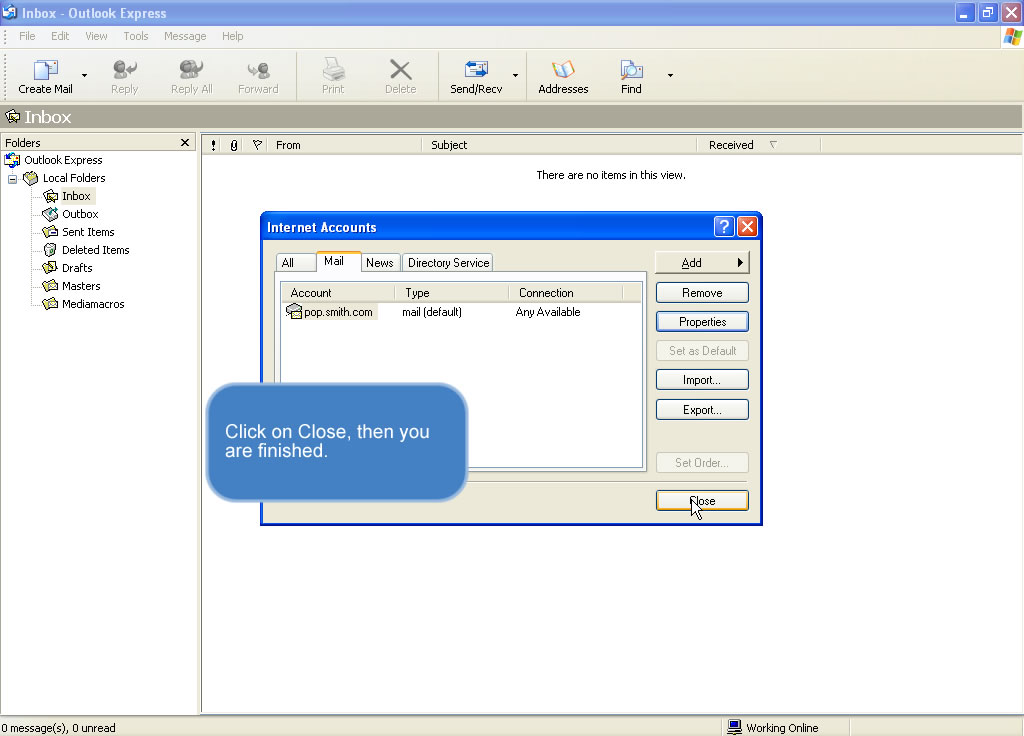The image size is (1024, 736).
Task: Open the Create Mail dropdown arrow
Action: (84, 75)
